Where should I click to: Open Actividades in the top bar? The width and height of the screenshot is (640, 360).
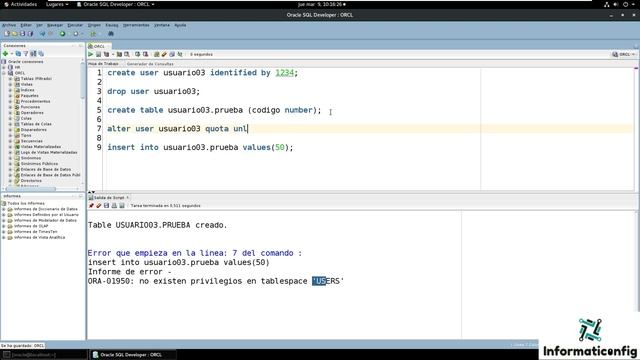tap(20, 4)
